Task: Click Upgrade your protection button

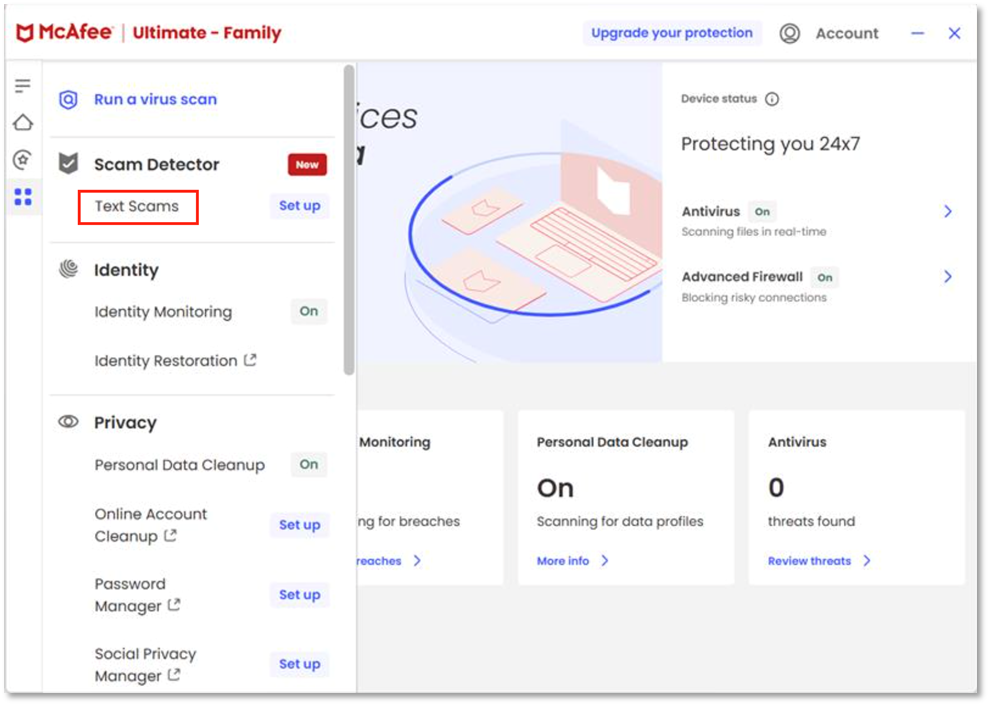Action: tap(671, 32)
